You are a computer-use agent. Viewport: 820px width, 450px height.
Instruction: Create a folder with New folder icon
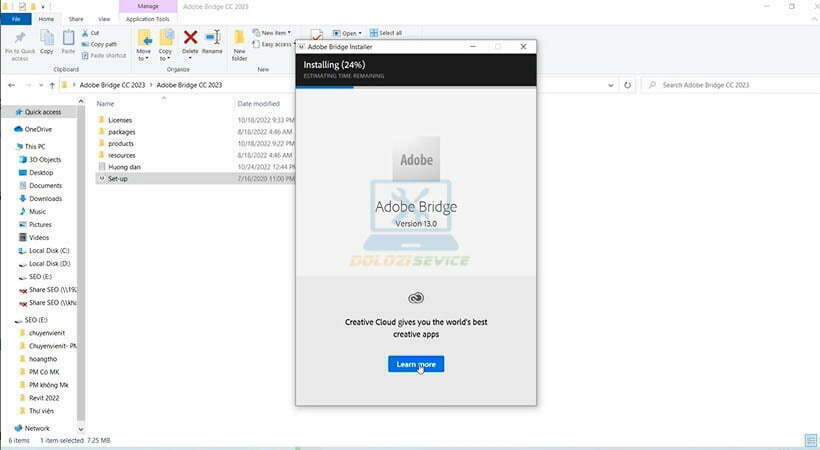(x=240, y=43)
